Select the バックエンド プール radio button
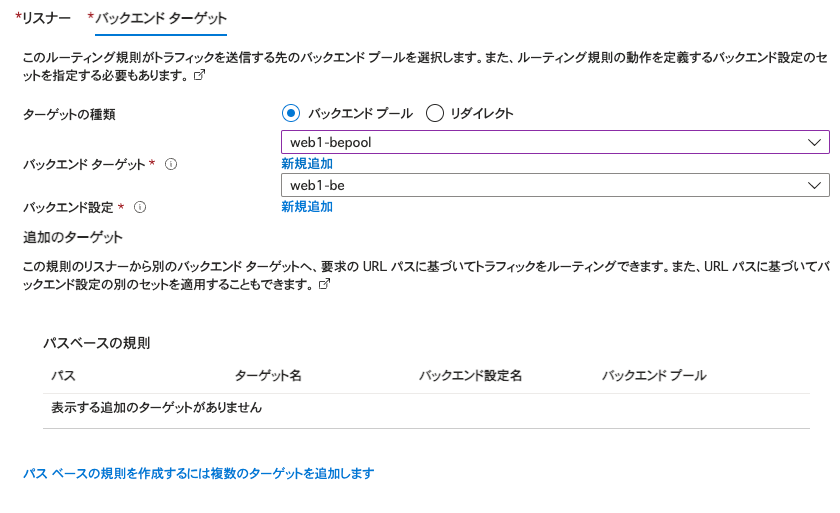 [x=291, y=113]
